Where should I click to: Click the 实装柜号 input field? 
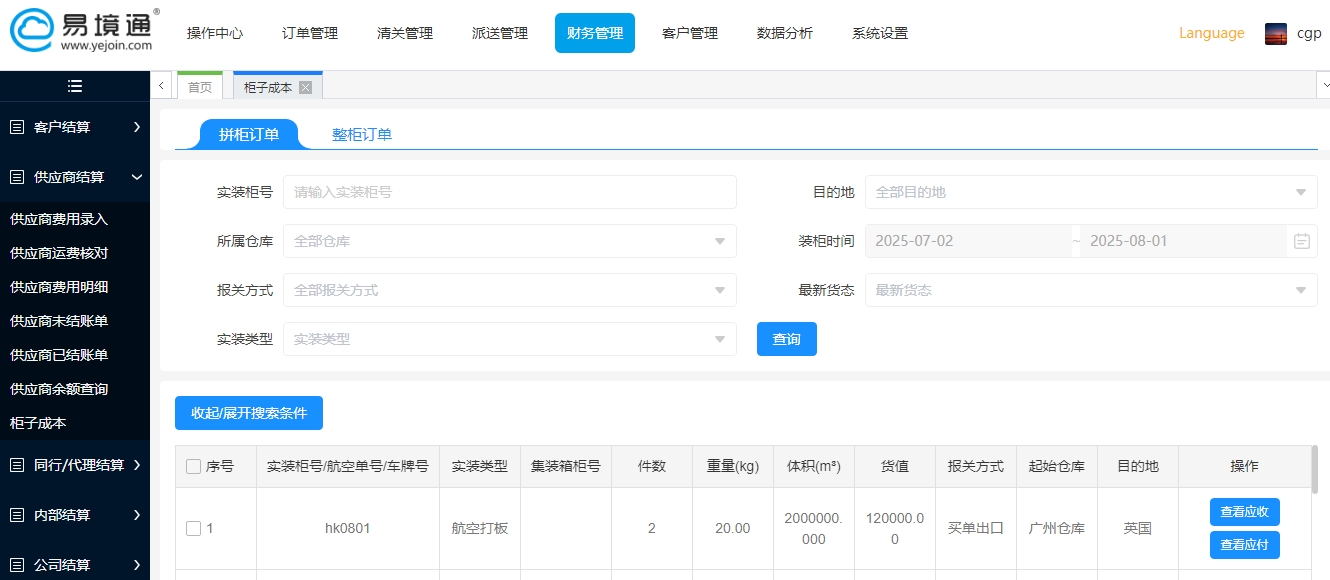click(510, 192)
